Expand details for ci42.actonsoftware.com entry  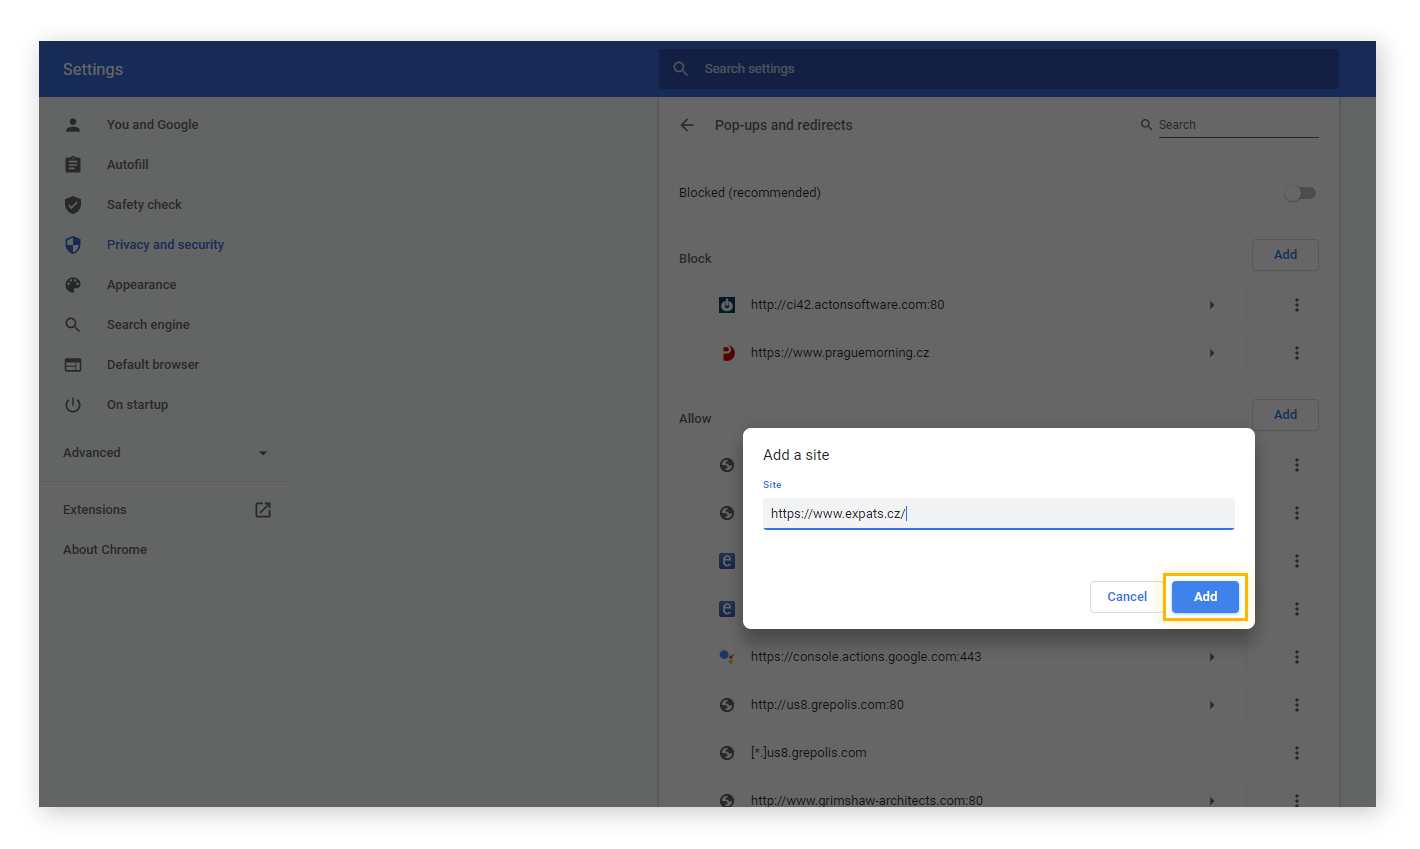1212,304
